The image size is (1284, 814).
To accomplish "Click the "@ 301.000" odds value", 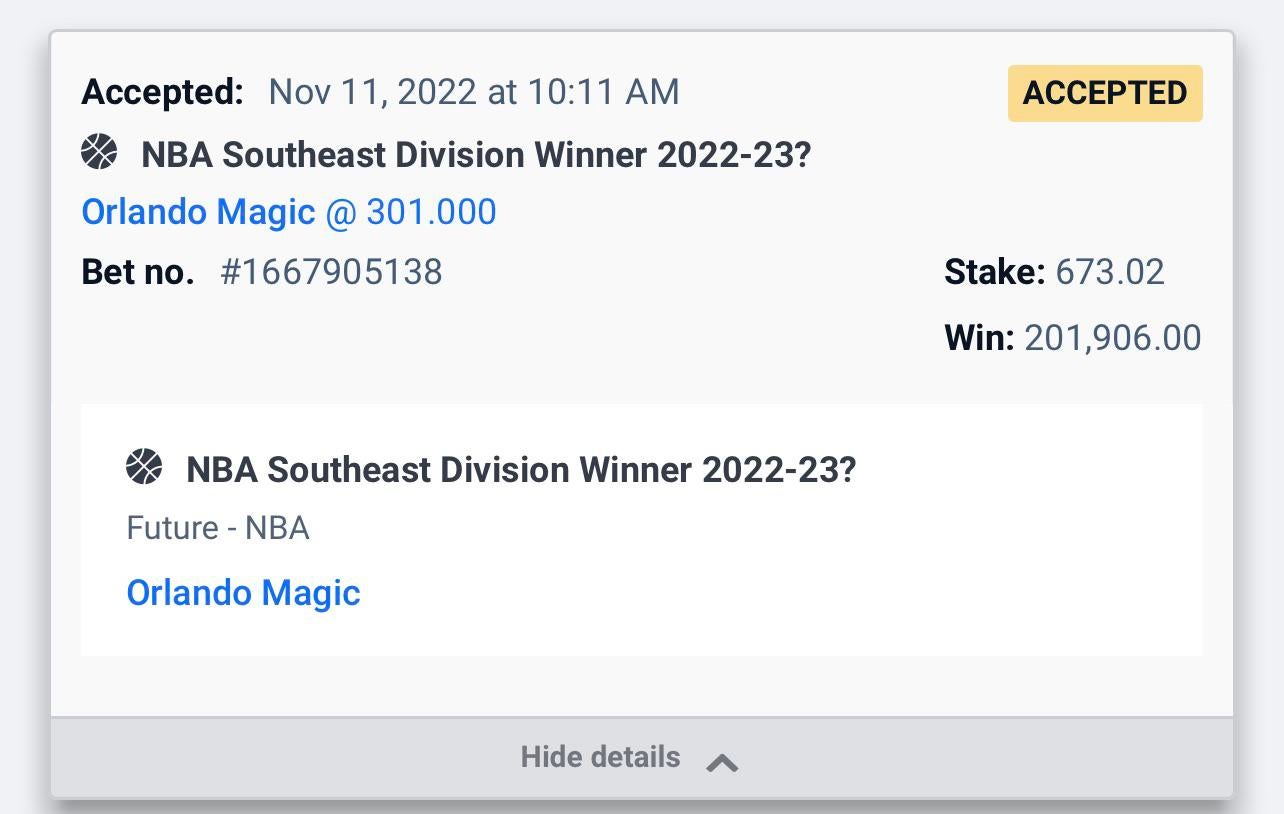I will 410,212.
